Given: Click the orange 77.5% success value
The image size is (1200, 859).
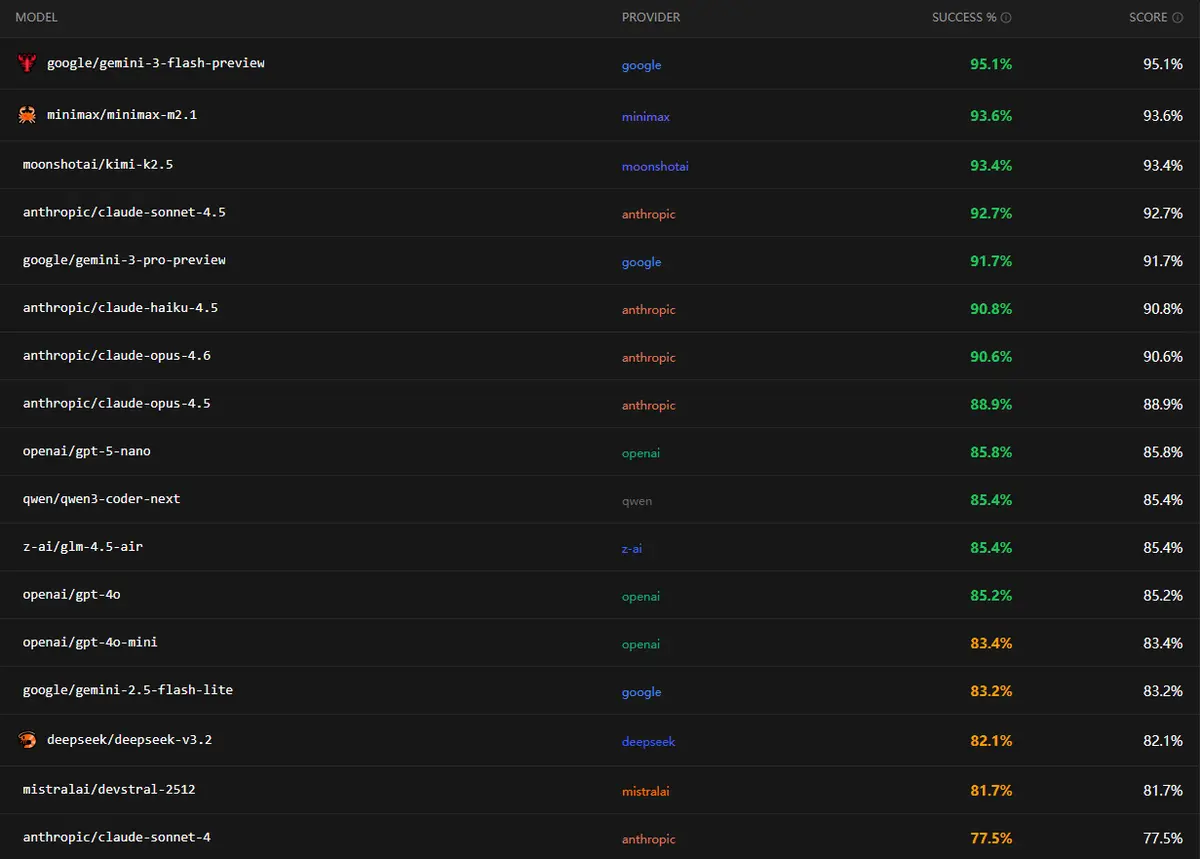Looking at the screenshot, I should [991, 838].
